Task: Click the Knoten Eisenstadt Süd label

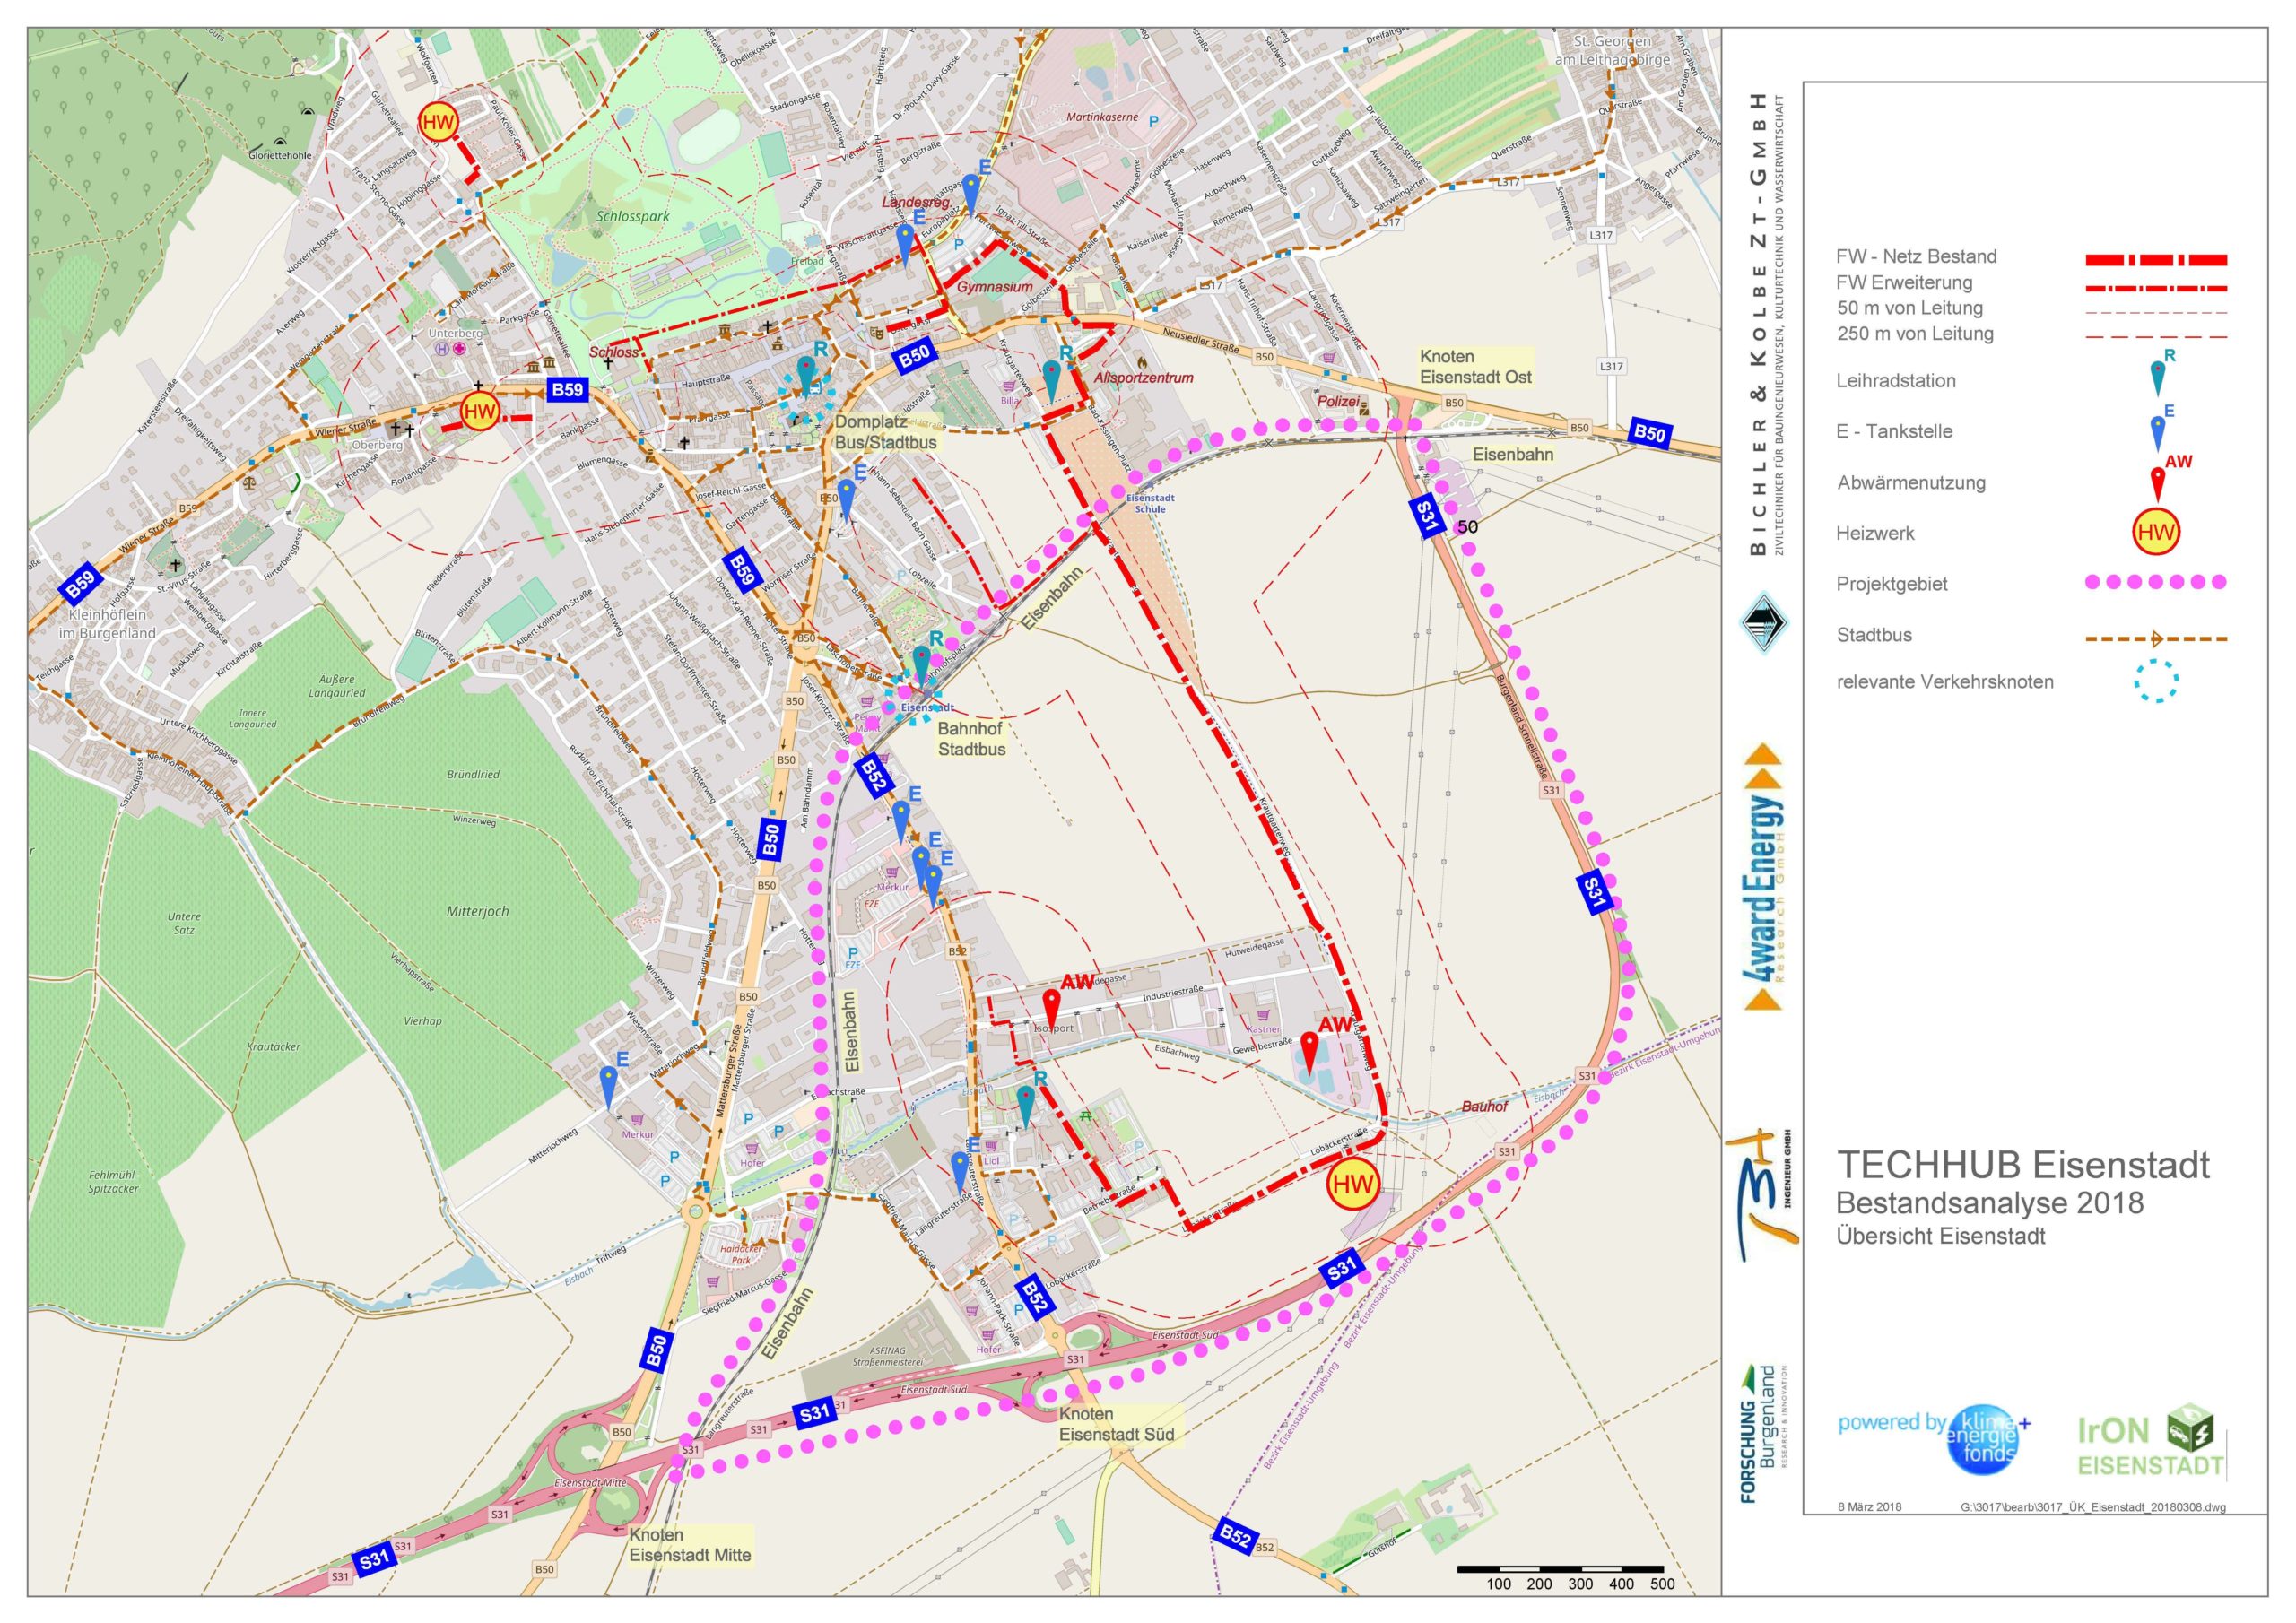Action: point(1116,1424)
